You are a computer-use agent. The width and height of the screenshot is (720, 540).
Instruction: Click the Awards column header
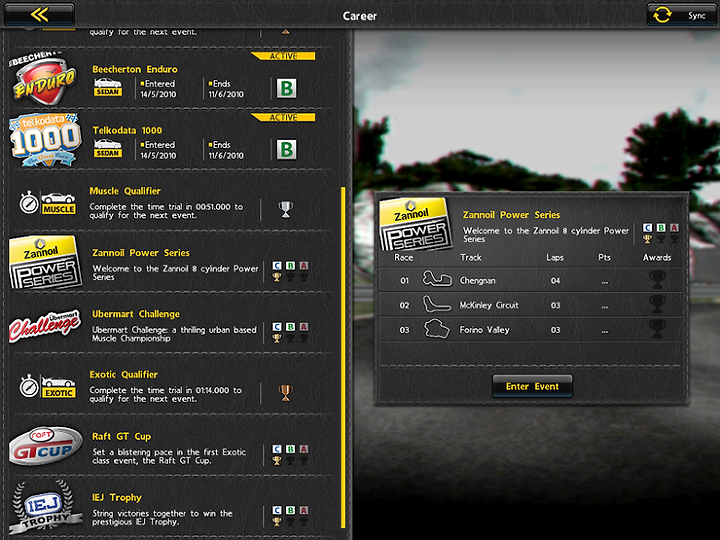[x=657, y=258]
